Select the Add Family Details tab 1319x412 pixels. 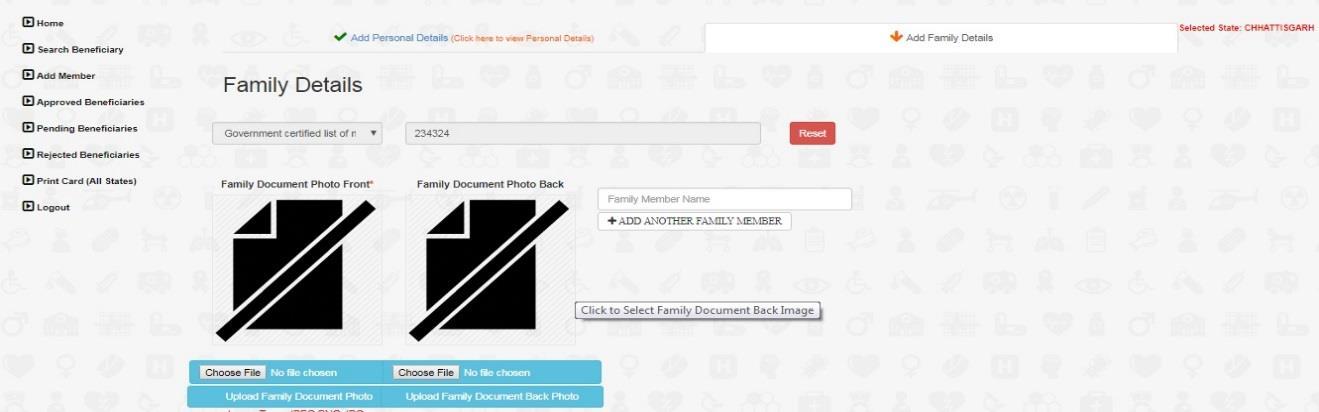(941, 38)
